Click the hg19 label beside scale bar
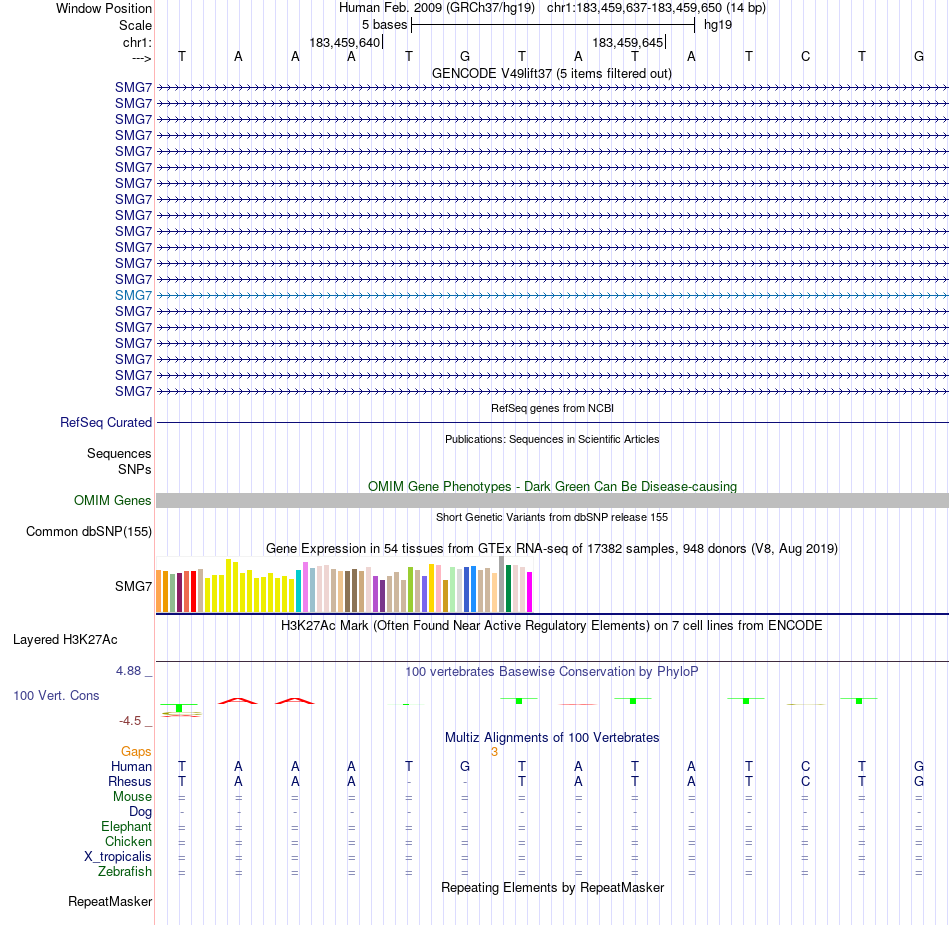The width and height of the screenshot is (950, 925). point(718,25)
